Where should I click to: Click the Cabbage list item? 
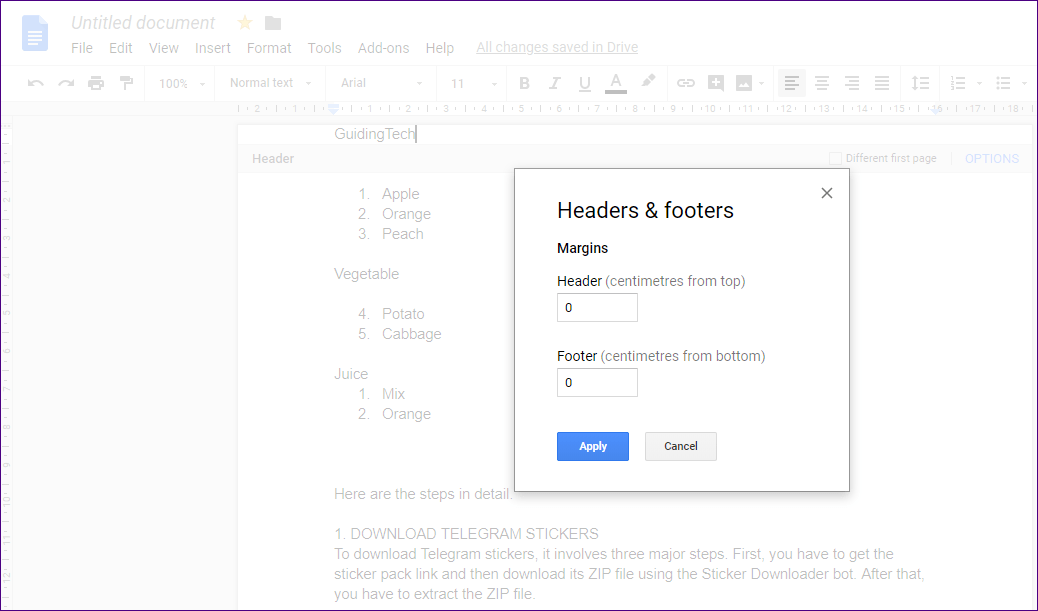(x=411, y=334)
